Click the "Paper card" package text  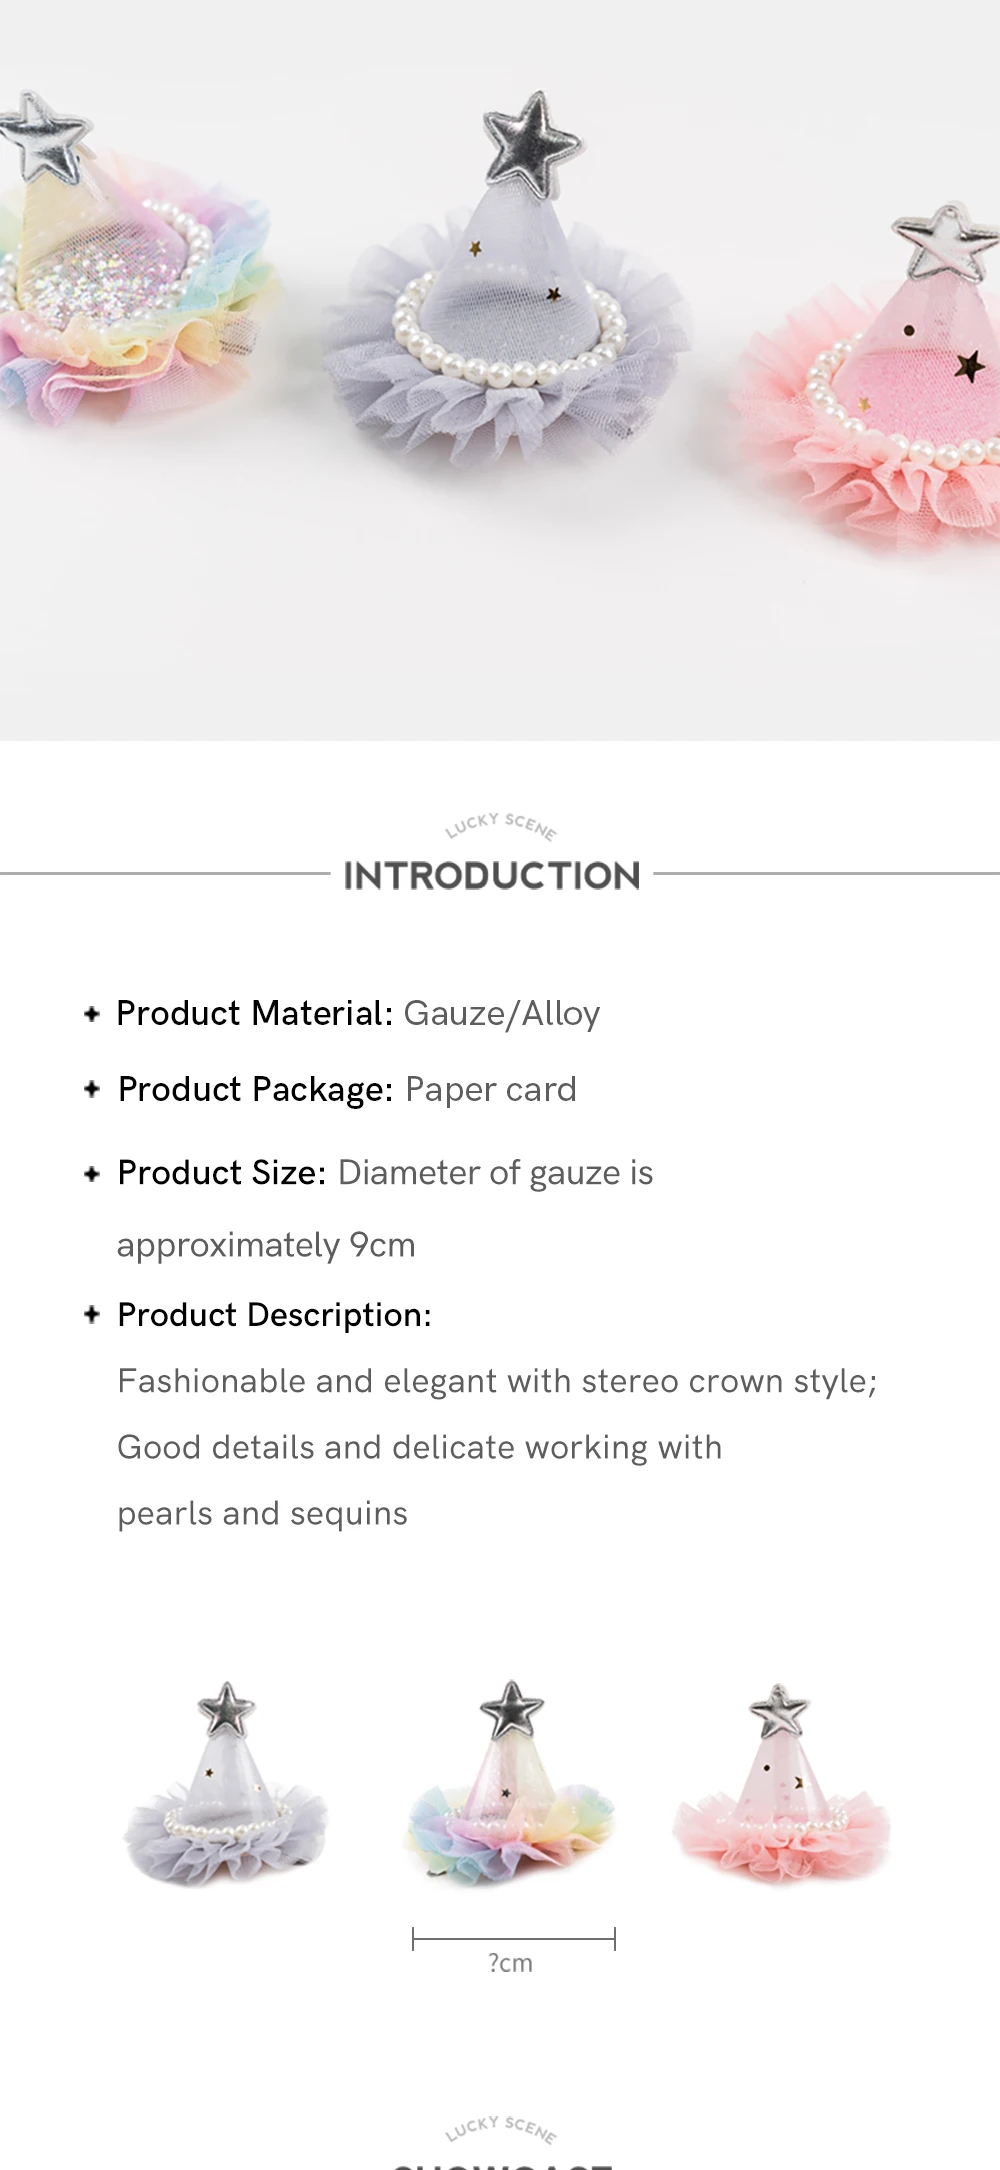coord(490,1089)
